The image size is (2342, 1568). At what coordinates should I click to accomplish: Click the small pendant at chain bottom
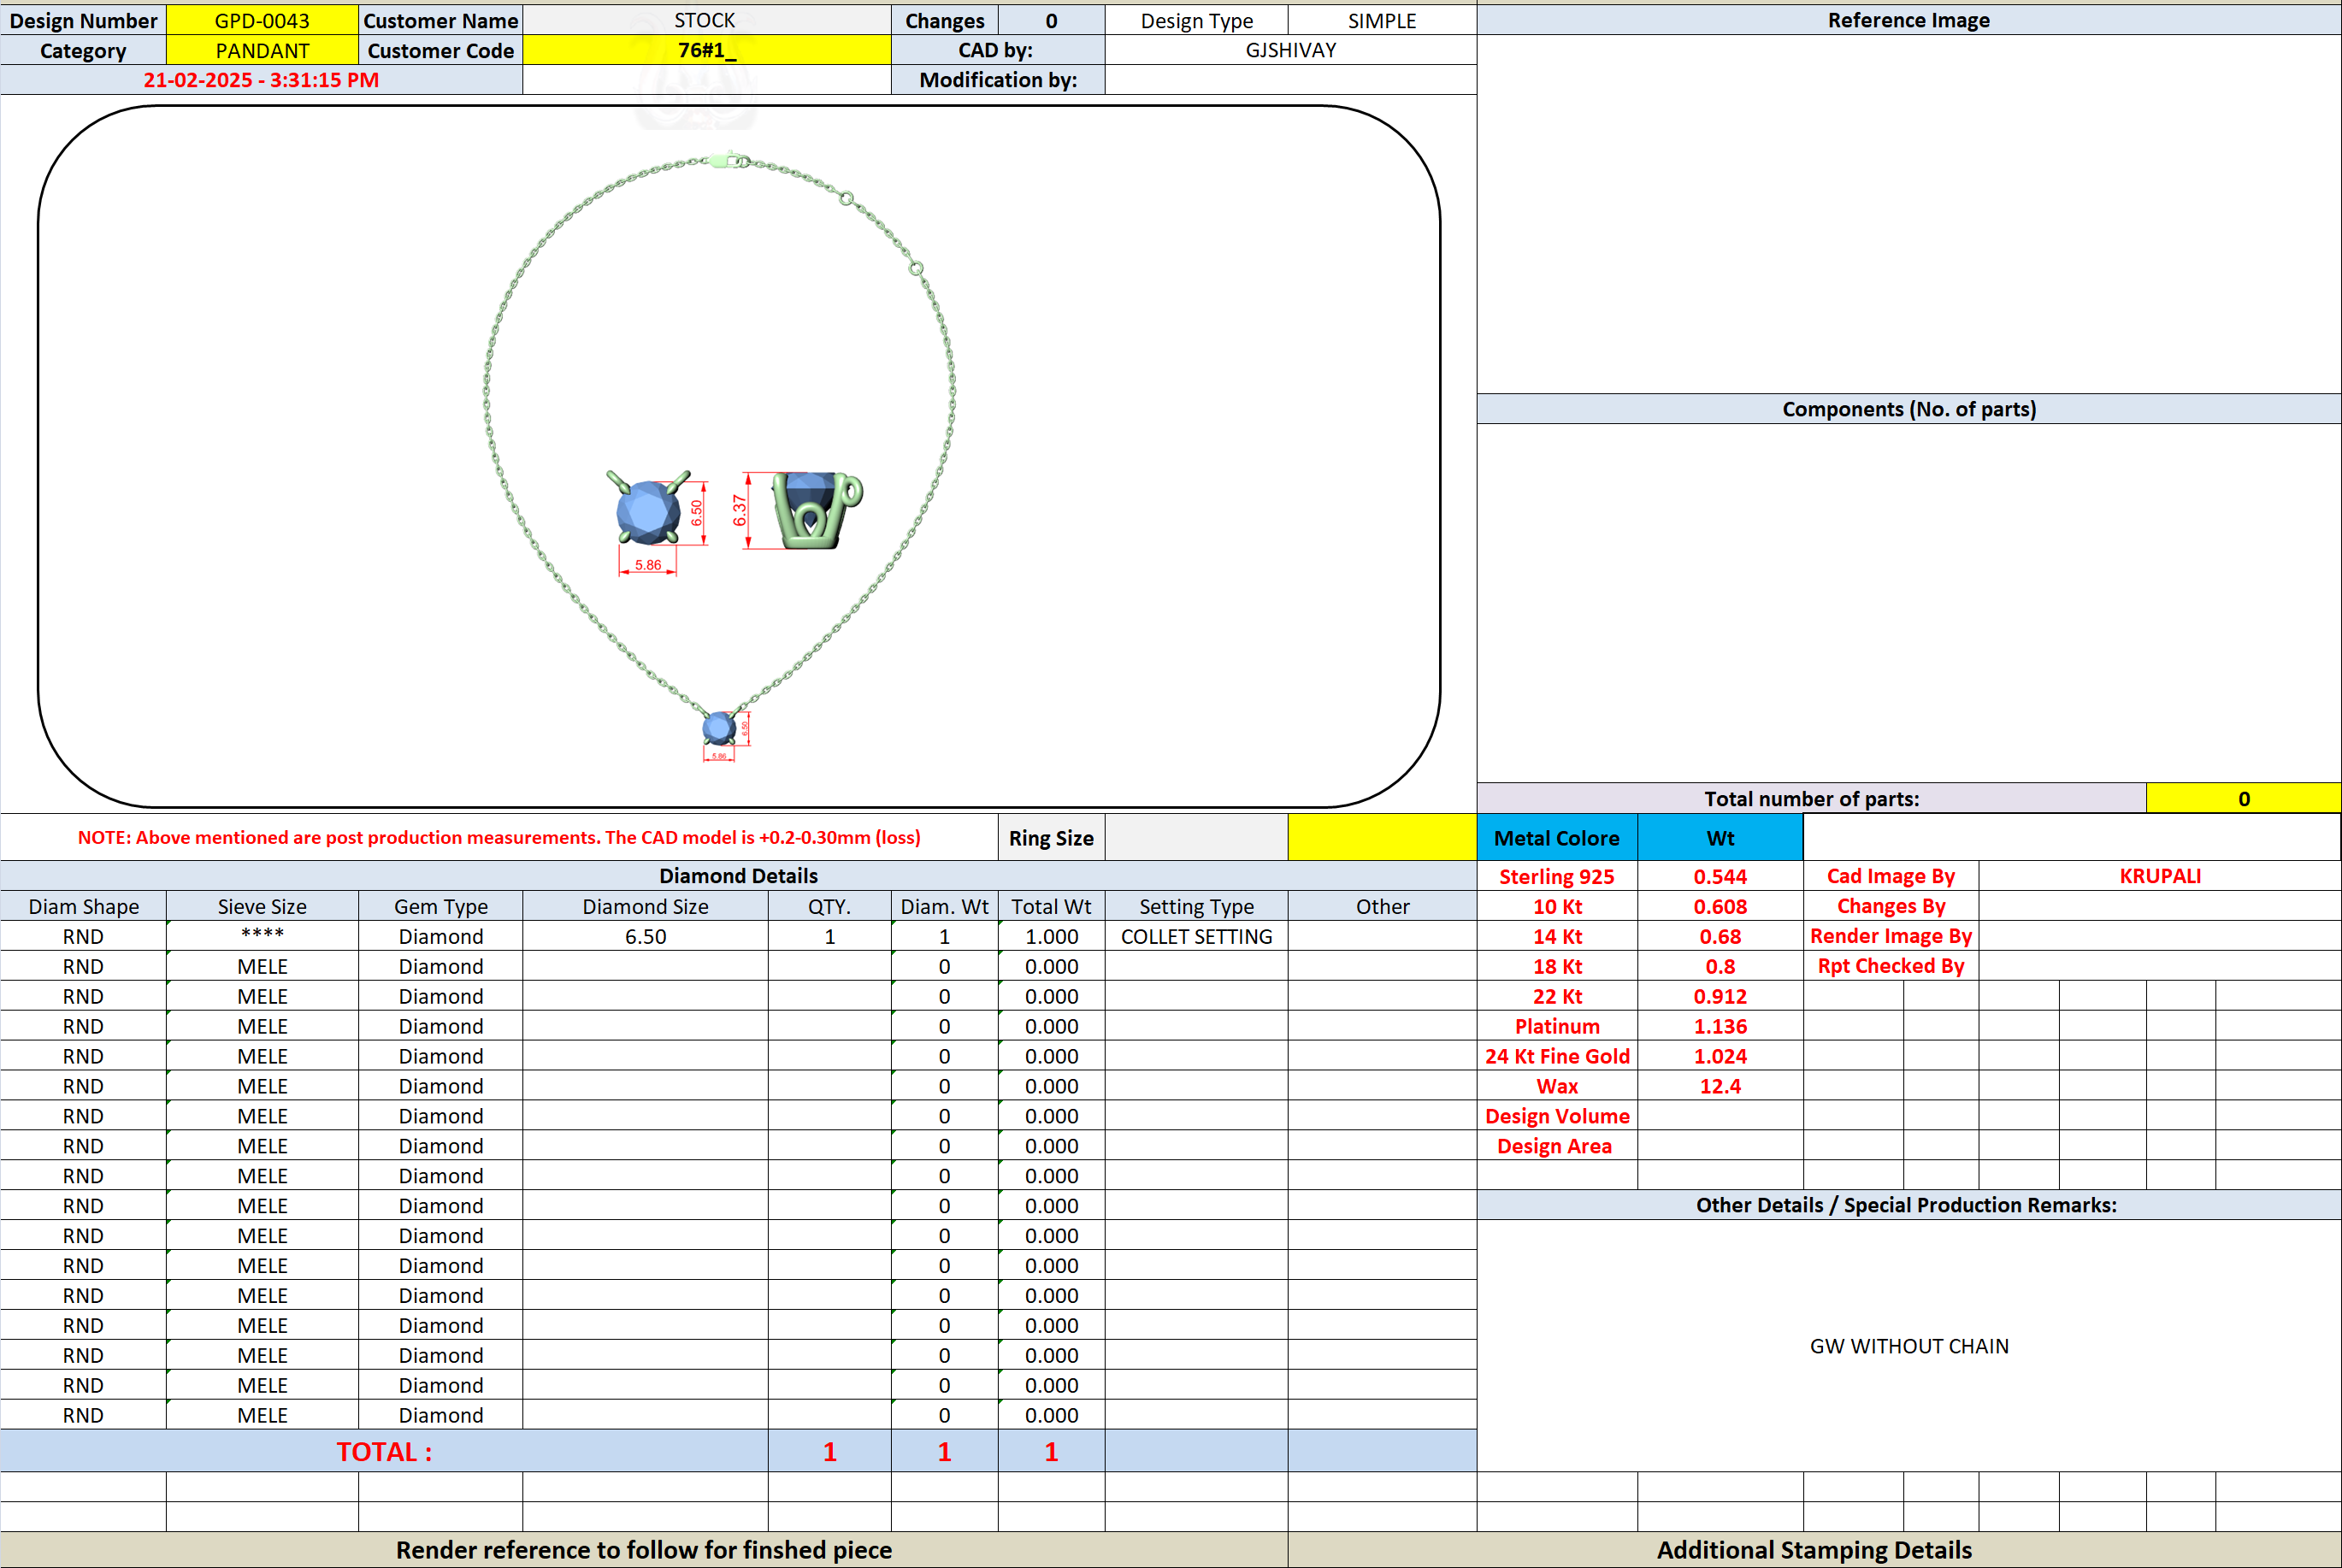pyautogui.click(x=719, y=728)
